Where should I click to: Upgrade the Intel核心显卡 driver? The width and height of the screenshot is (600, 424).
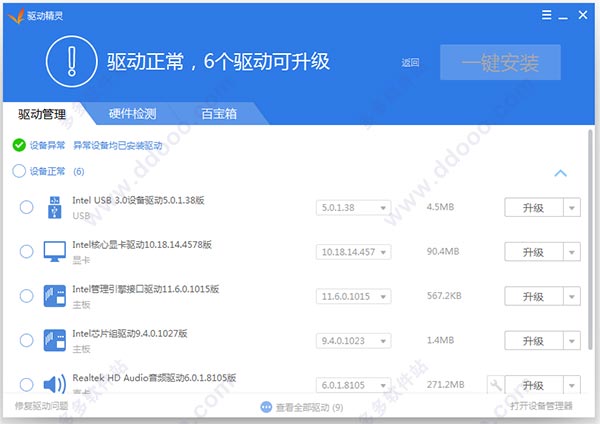(x=534, y=252)
